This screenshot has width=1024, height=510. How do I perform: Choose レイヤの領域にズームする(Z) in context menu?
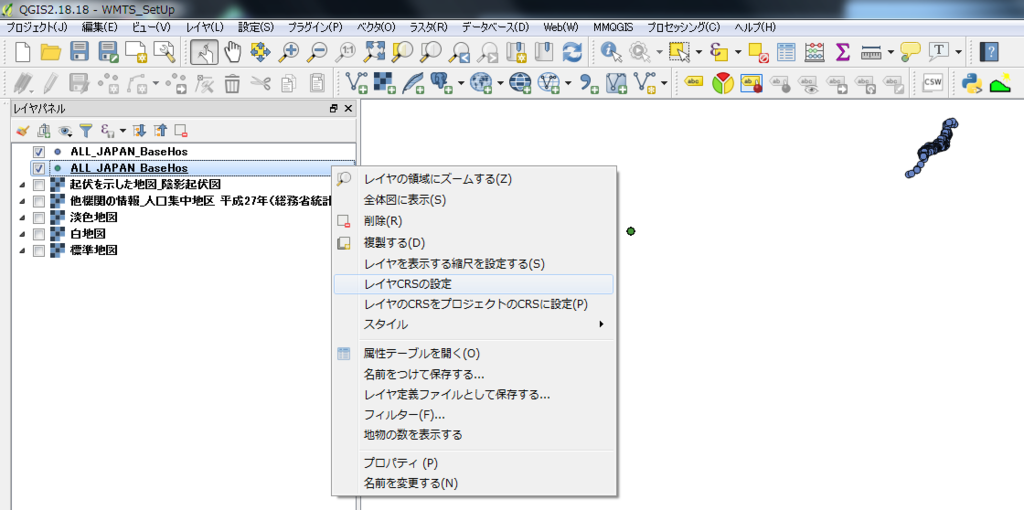click(x=473, y=179)
